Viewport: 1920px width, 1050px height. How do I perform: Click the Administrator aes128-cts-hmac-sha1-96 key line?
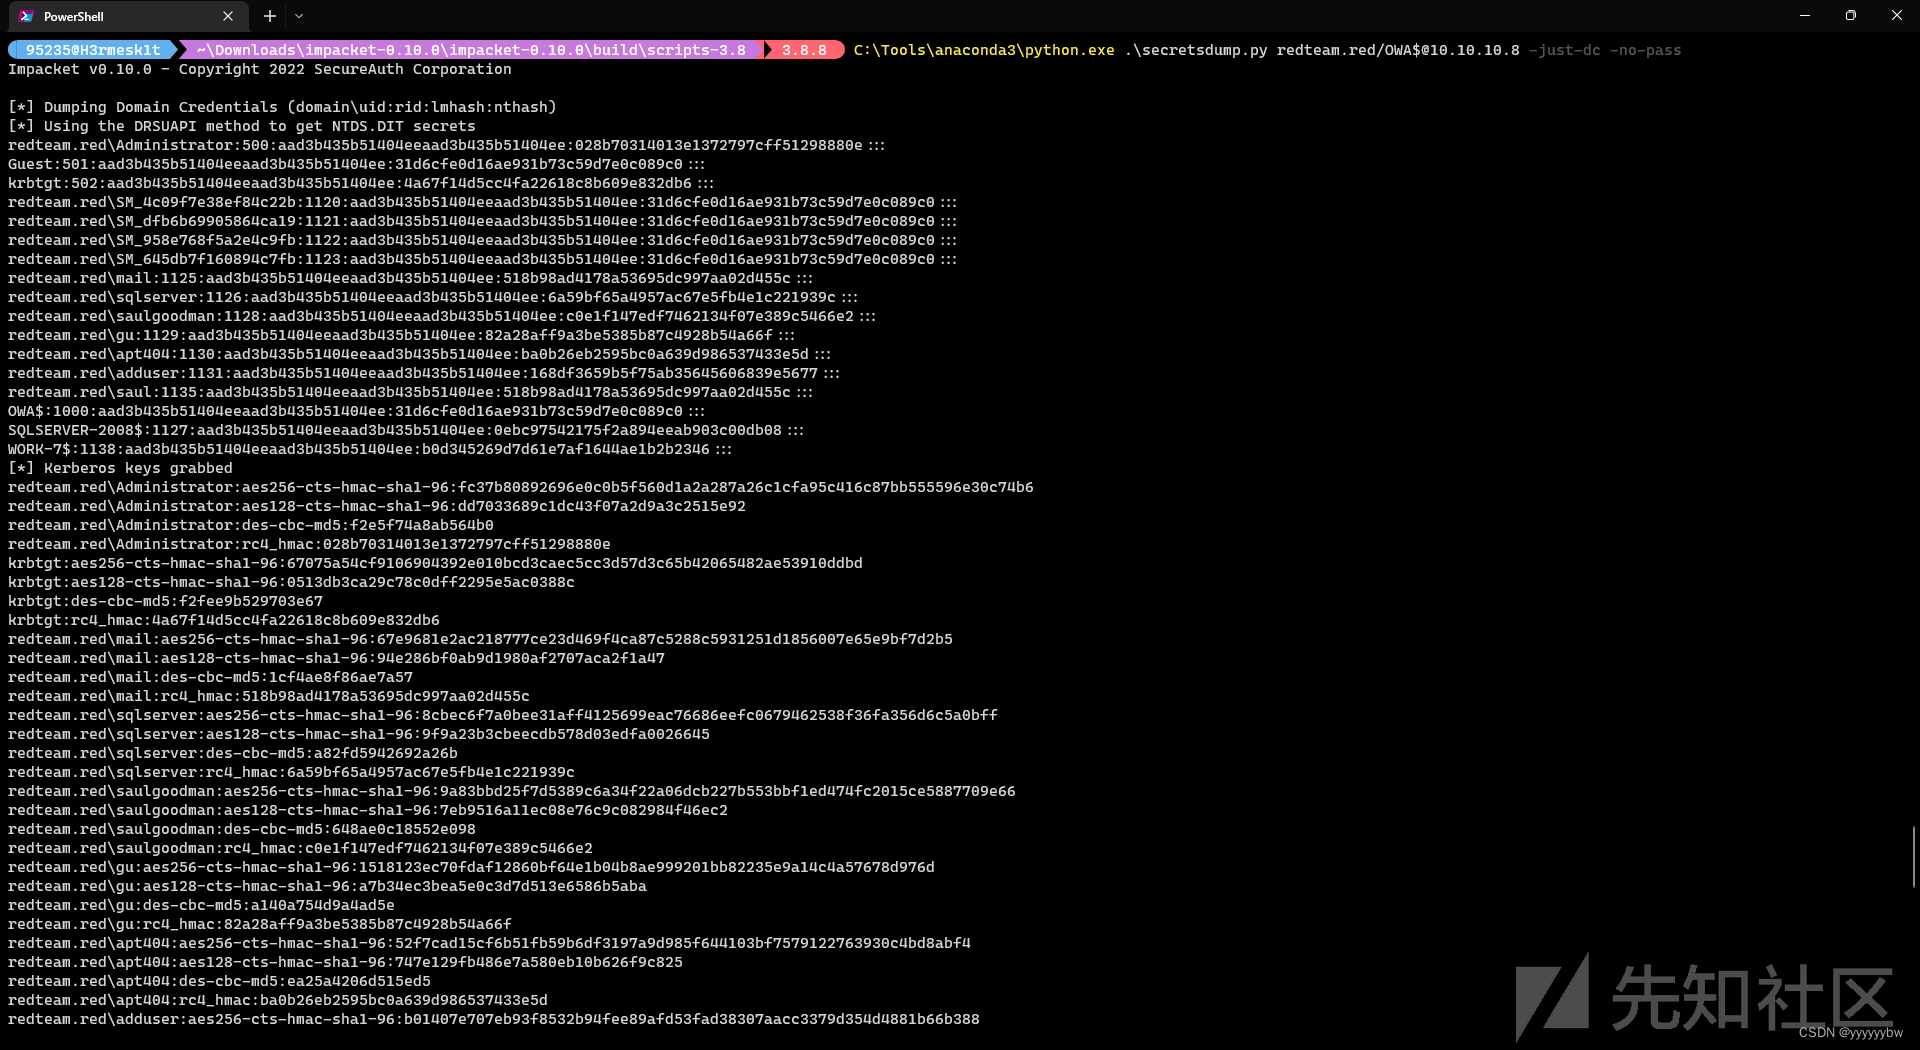point(377,506)
